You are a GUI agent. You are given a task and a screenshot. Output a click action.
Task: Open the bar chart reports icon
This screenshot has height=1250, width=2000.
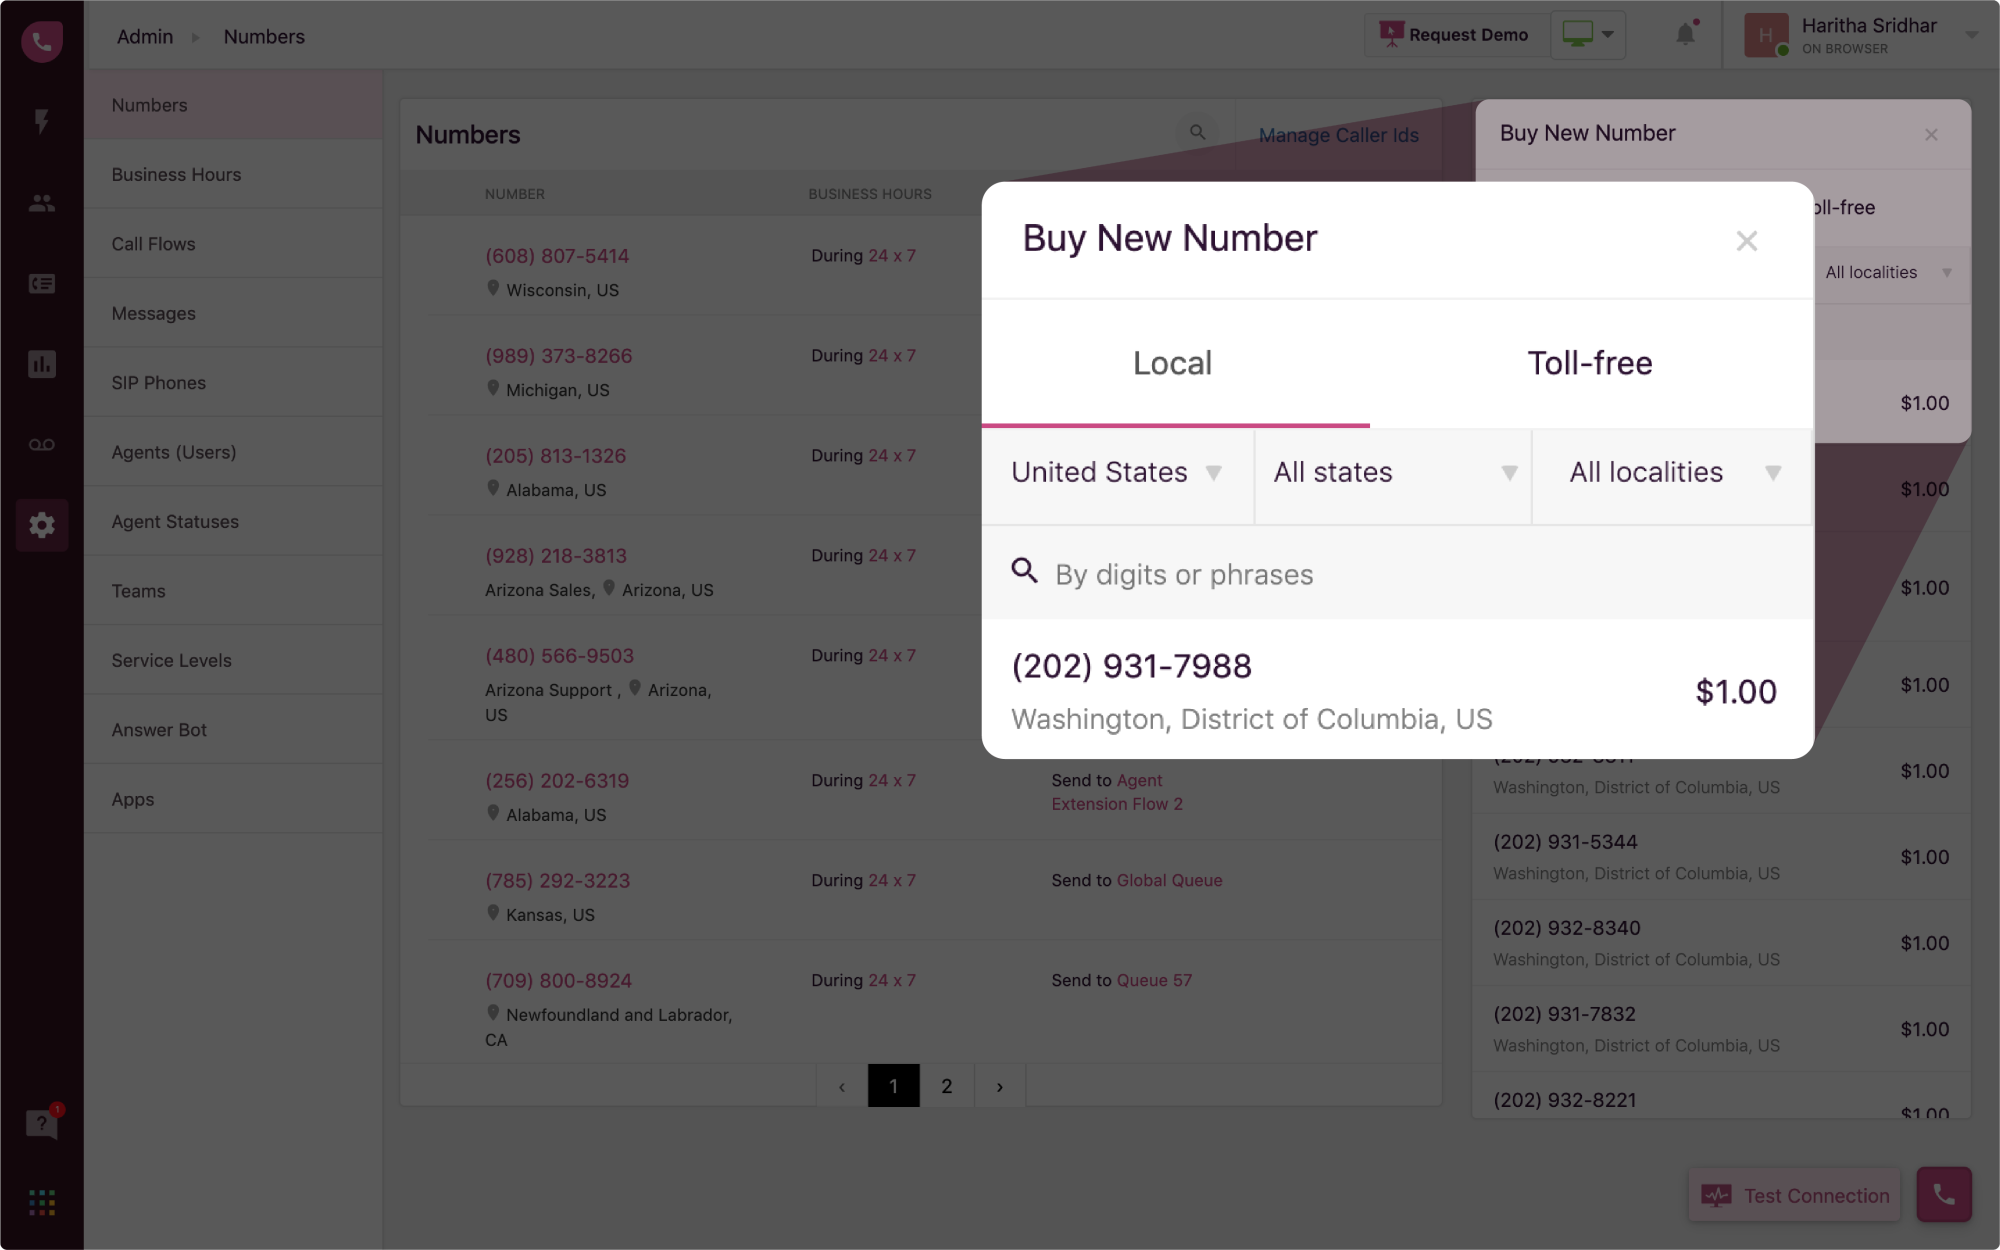point(42,364)
